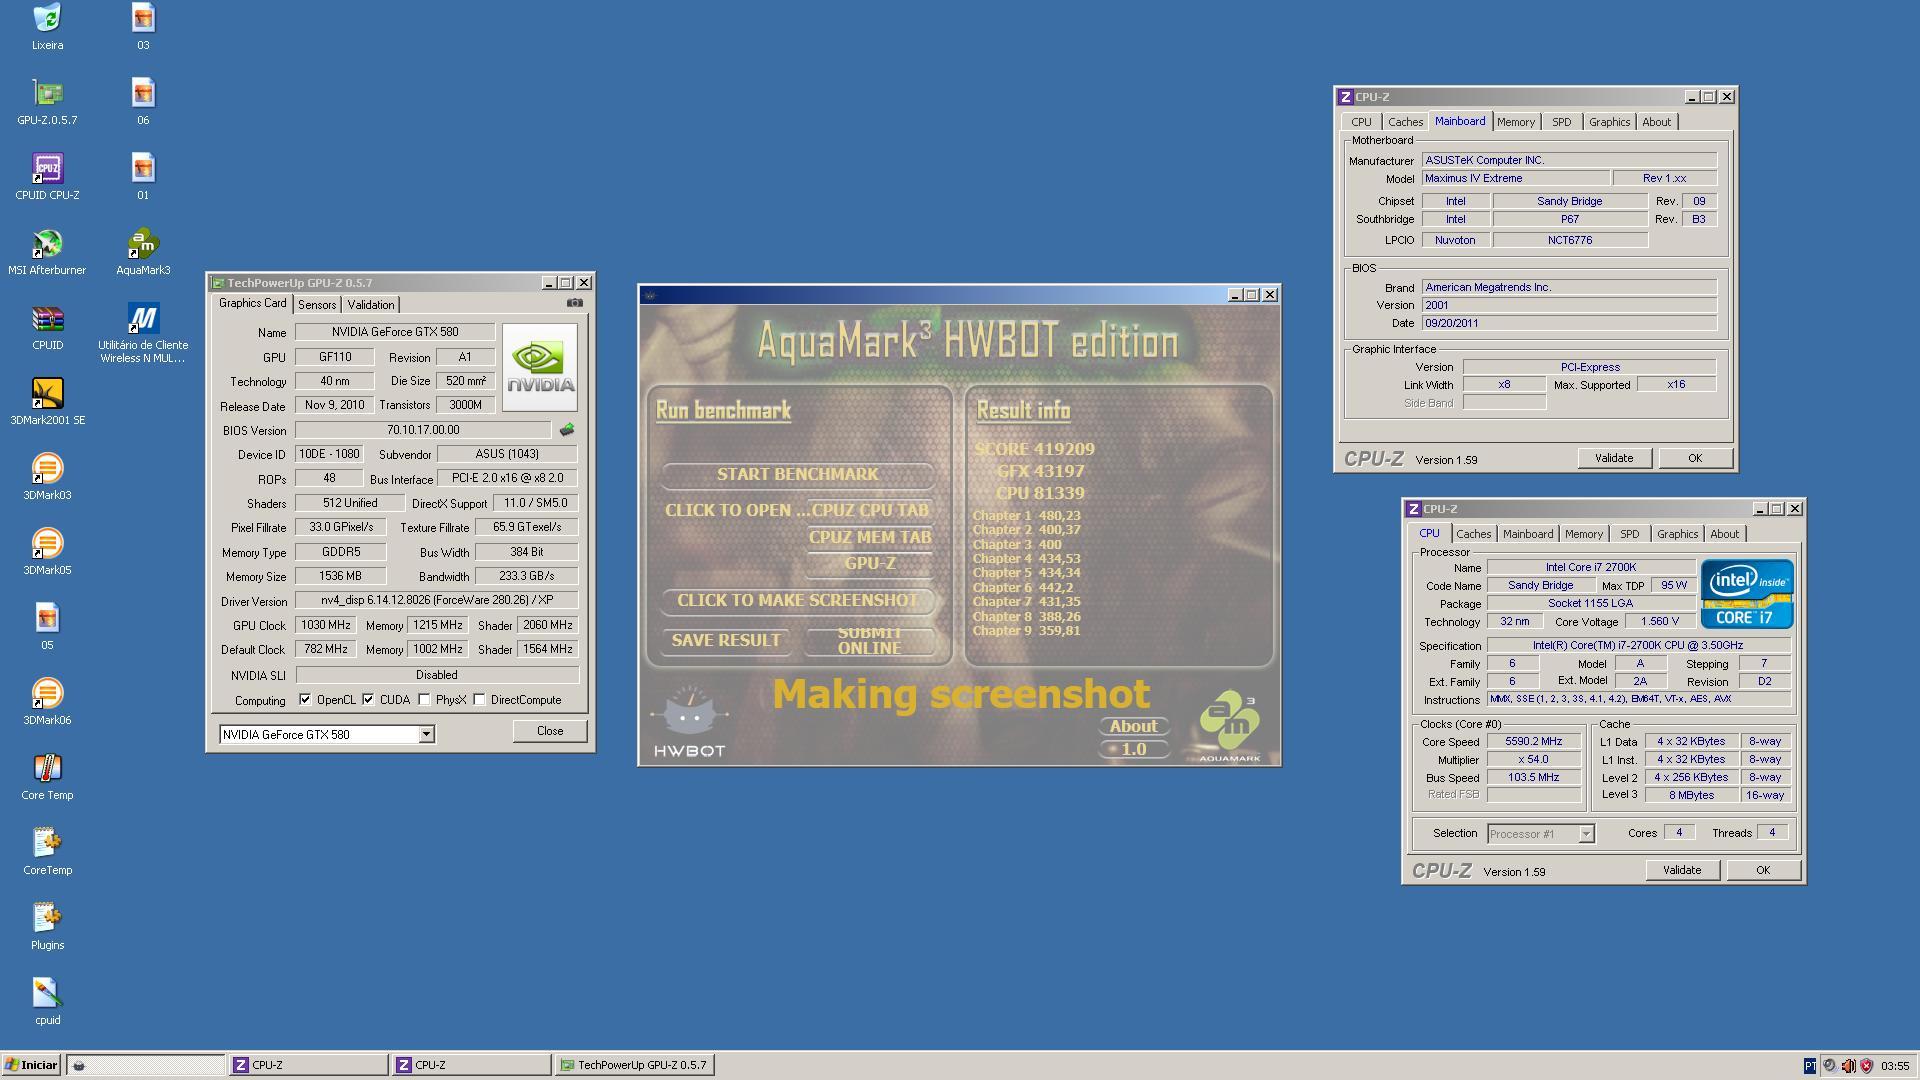The width and height of the screenshot is (1920, 1080).
Task: Launch 3DMark2001 SE shortcut
Action: (47, 402)
